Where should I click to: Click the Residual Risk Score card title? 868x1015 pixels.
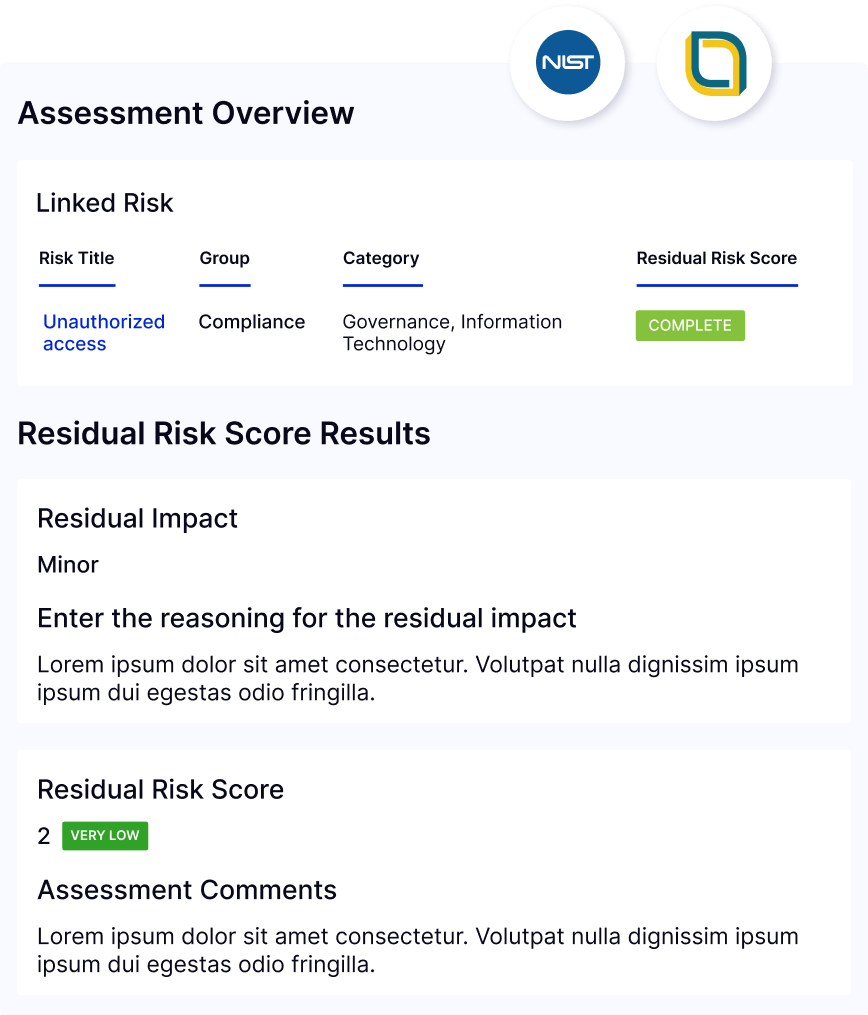coord(161,790)
